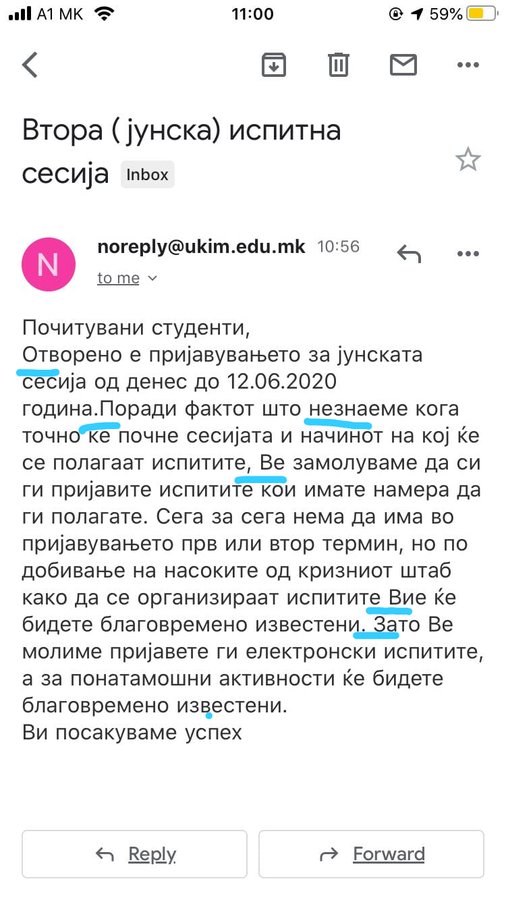Image resolution: width=506 pixels, height=900 pixels.
Task: Open message options next to reply arrow
Action: pyautogui.click(x=468, y=254)
